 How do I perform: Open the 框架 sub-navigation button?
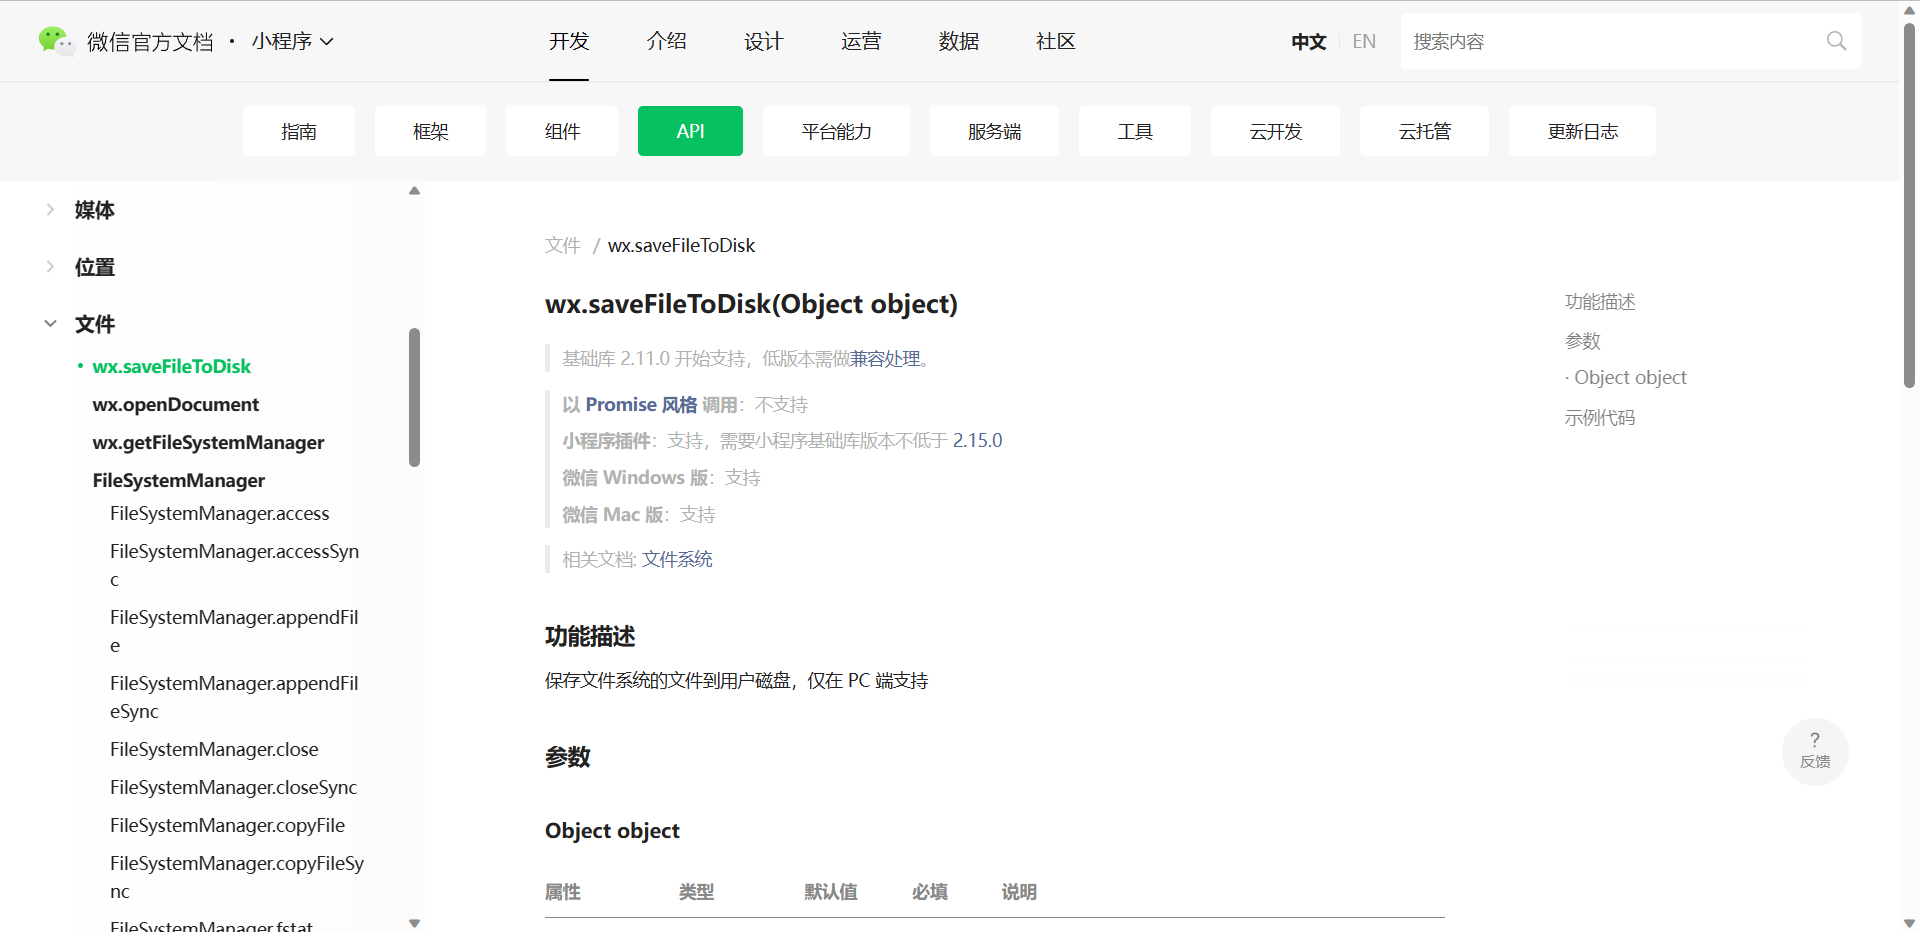pyautogui.click(x=431, y=131)
